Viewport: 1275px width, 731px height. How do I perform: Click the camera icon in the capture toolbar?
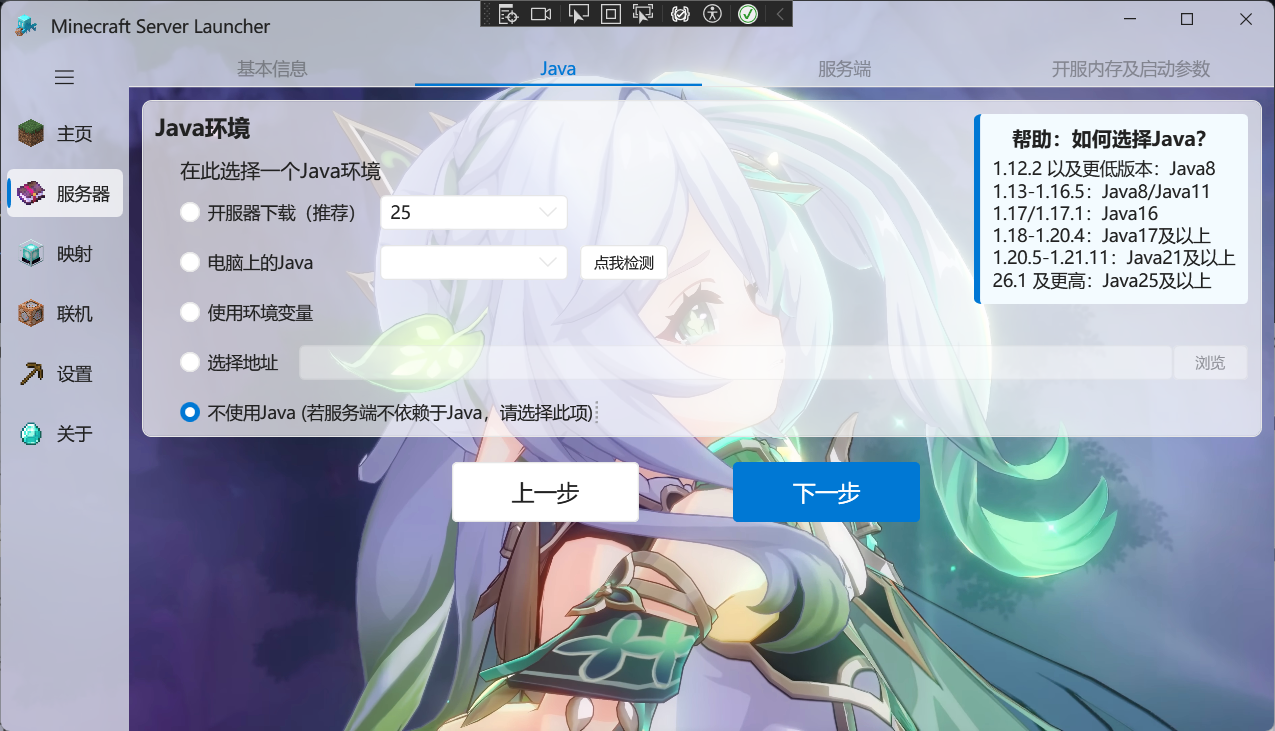point(542,14)
